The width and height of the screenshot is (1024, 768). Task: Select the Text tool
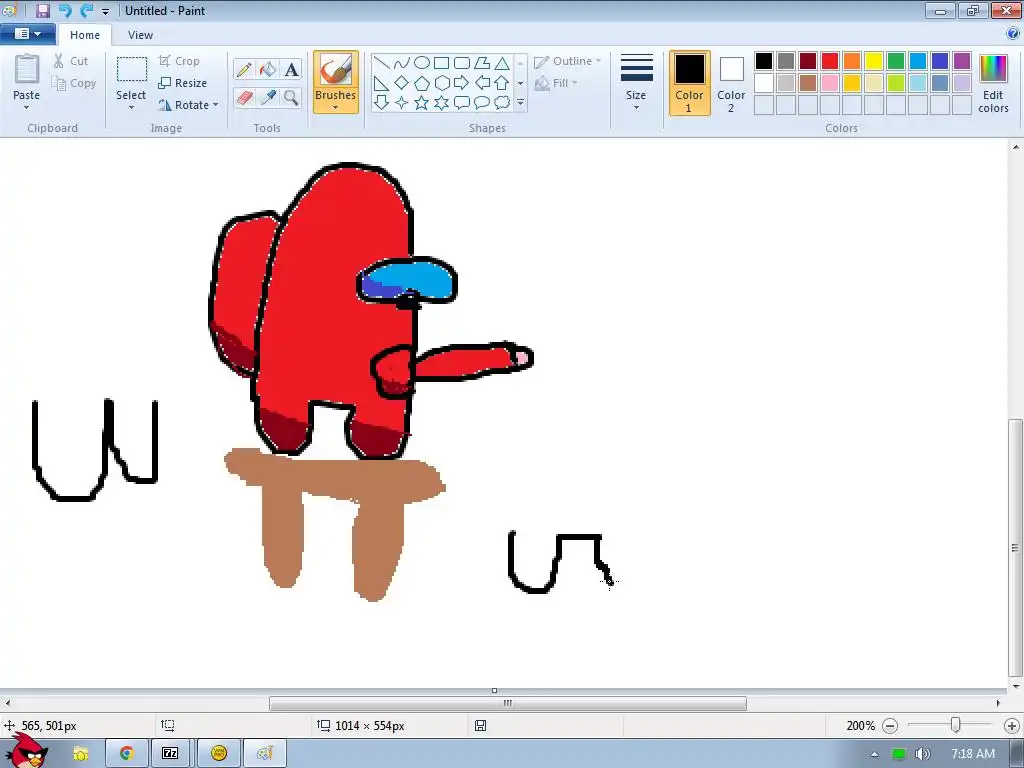pos(291,69)
